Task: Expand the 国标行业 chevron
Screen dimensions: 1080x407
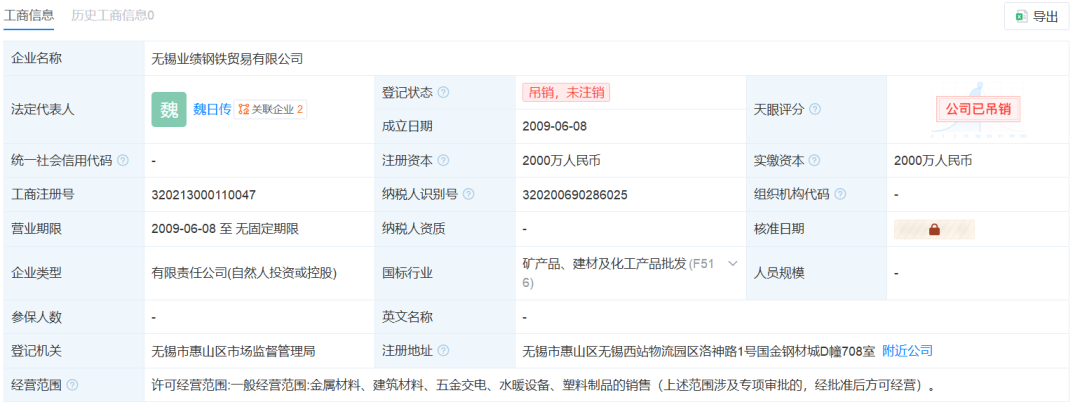Action: pos(733,264)
